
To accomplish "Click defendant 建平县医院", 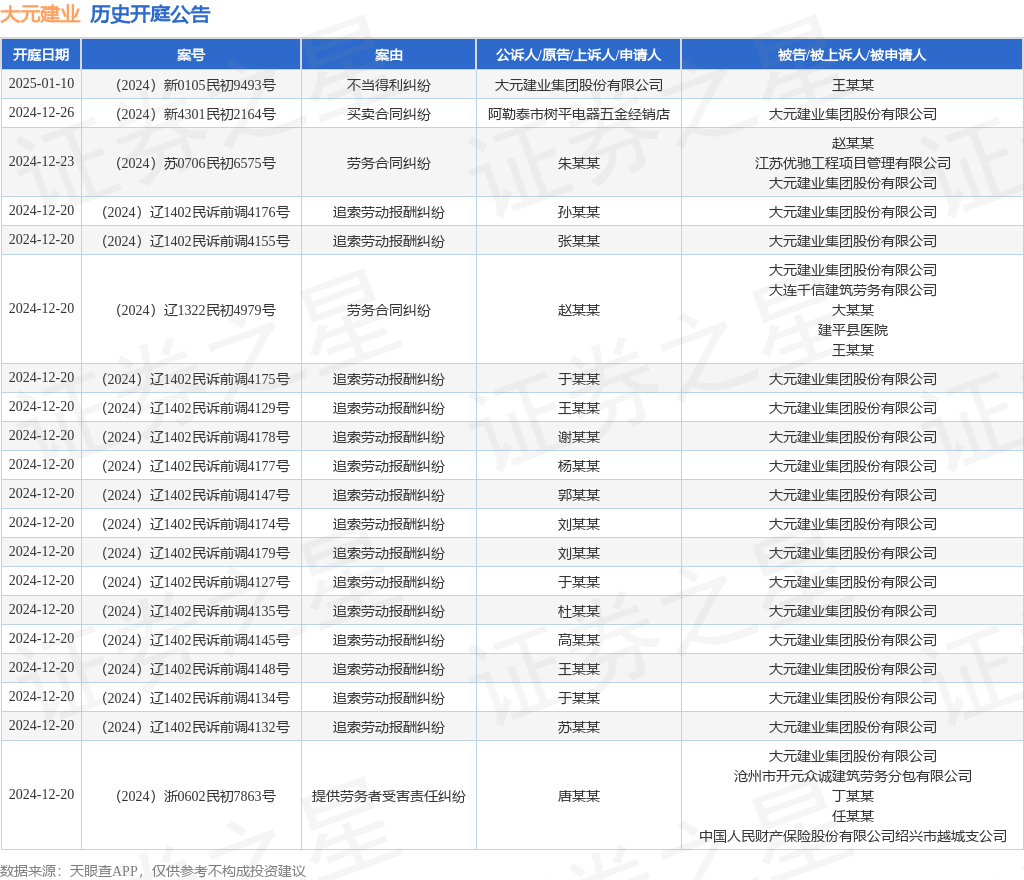I will click(x=852, y=330).
